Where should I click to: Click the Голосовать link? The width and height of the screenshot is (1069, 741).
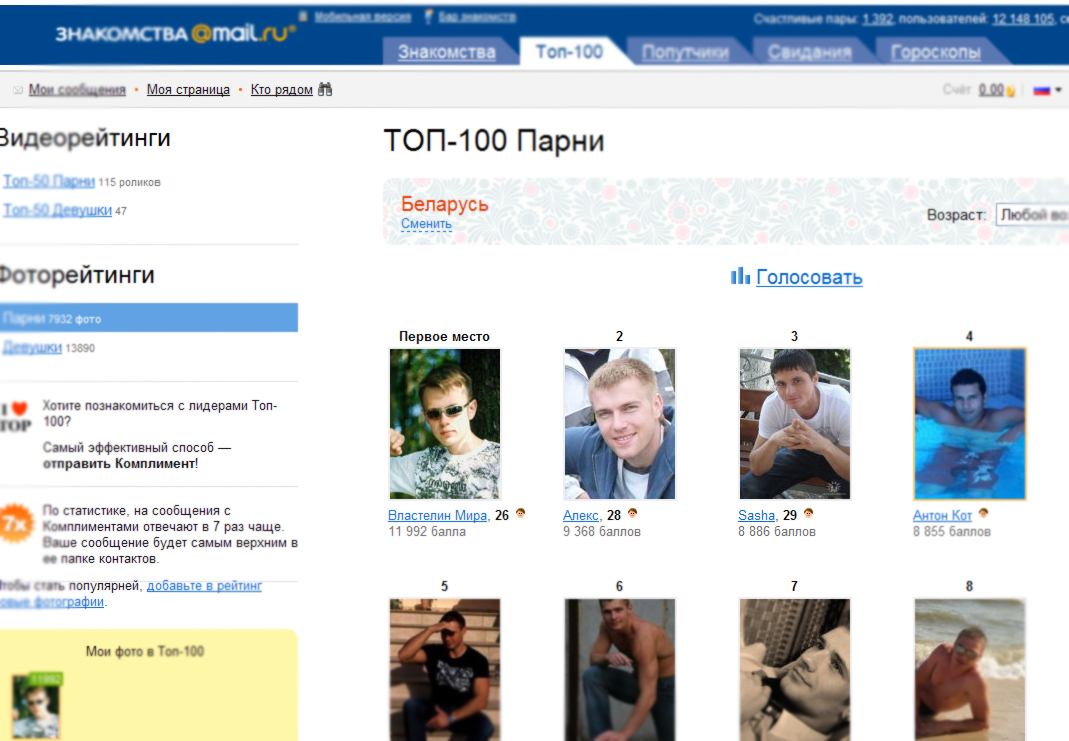point(809,277)
